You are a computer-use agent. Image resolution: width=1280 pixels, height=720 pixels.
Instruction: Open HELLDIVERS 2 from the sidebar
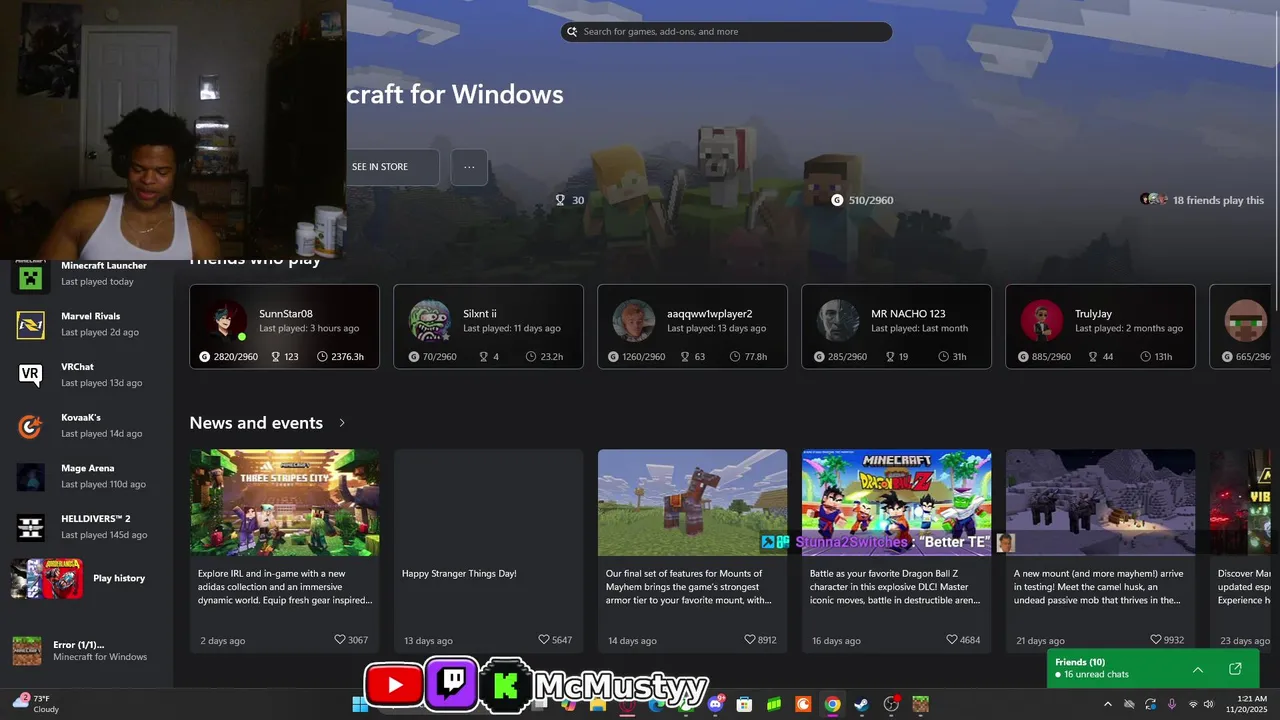click(x=86, y=527)
